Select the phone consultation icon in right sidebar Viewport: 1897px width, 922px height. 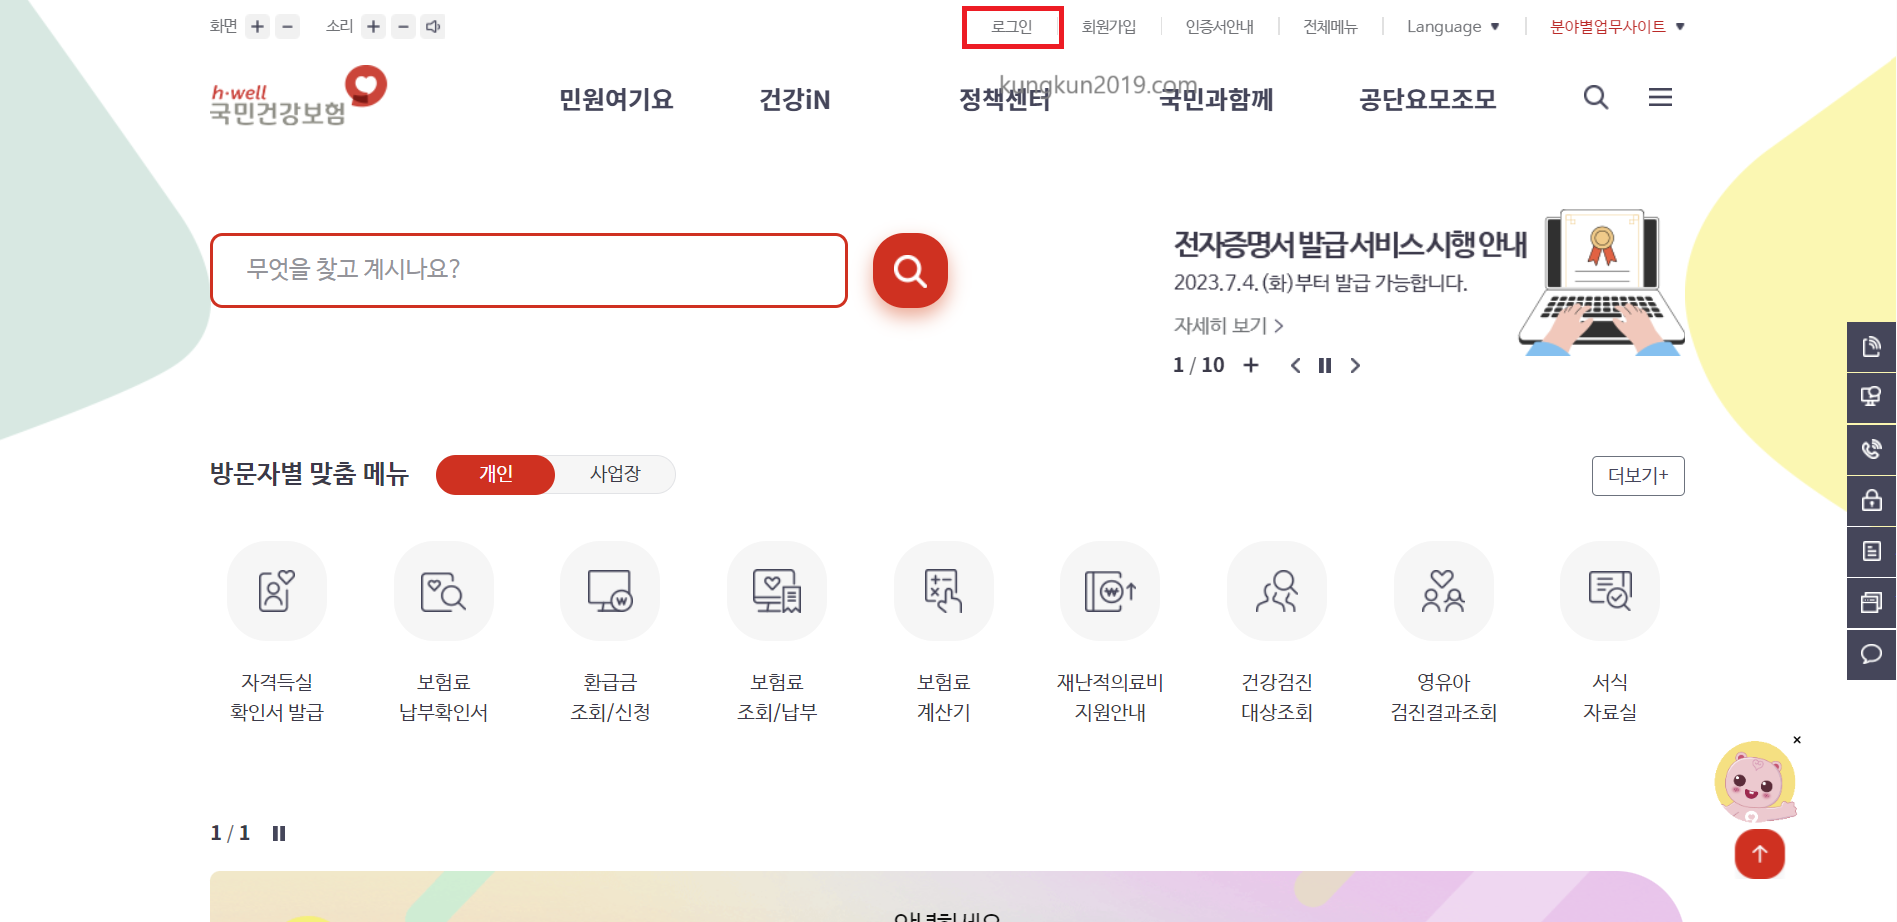pos(1871,449)
